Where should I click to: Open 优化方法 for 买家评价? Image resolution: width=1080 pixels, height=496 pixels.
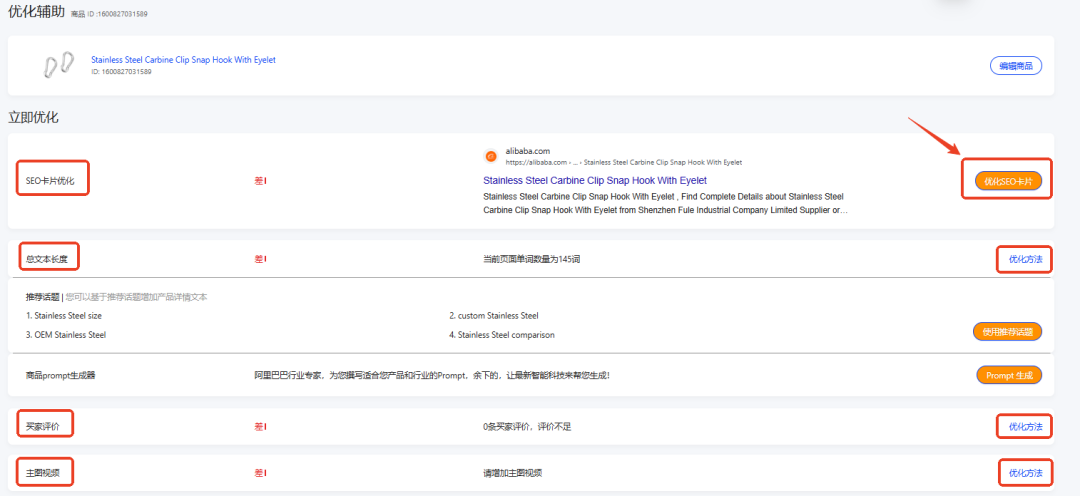point(1024,427)
